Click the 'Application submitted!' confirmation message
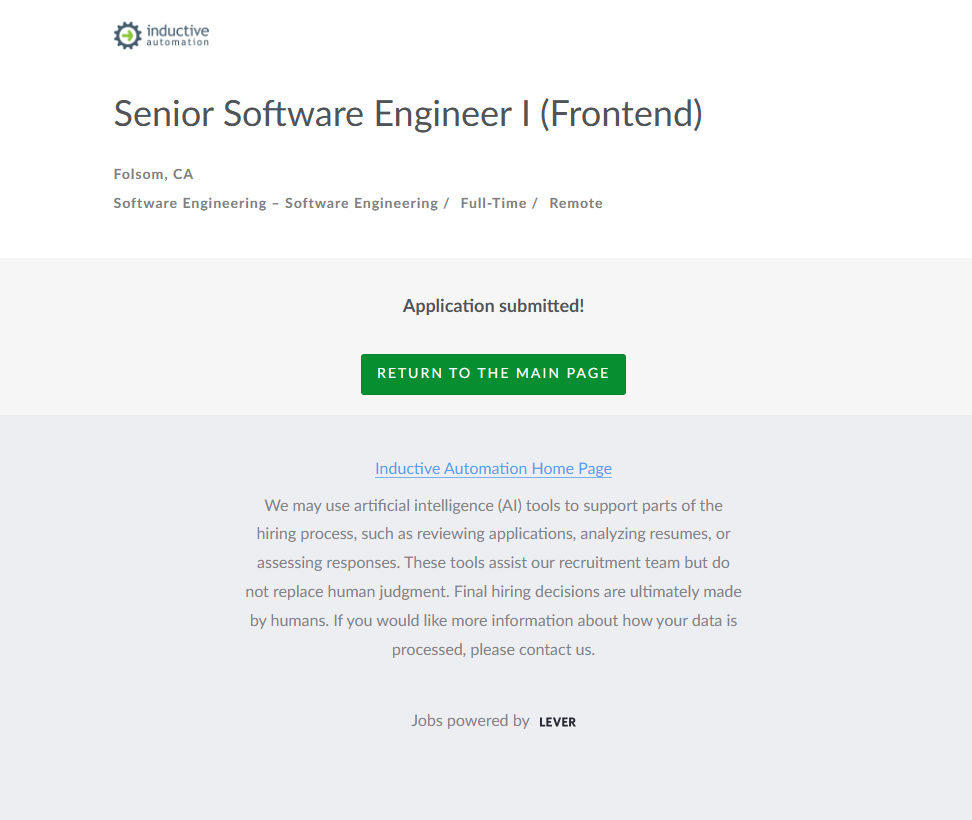 493,306
